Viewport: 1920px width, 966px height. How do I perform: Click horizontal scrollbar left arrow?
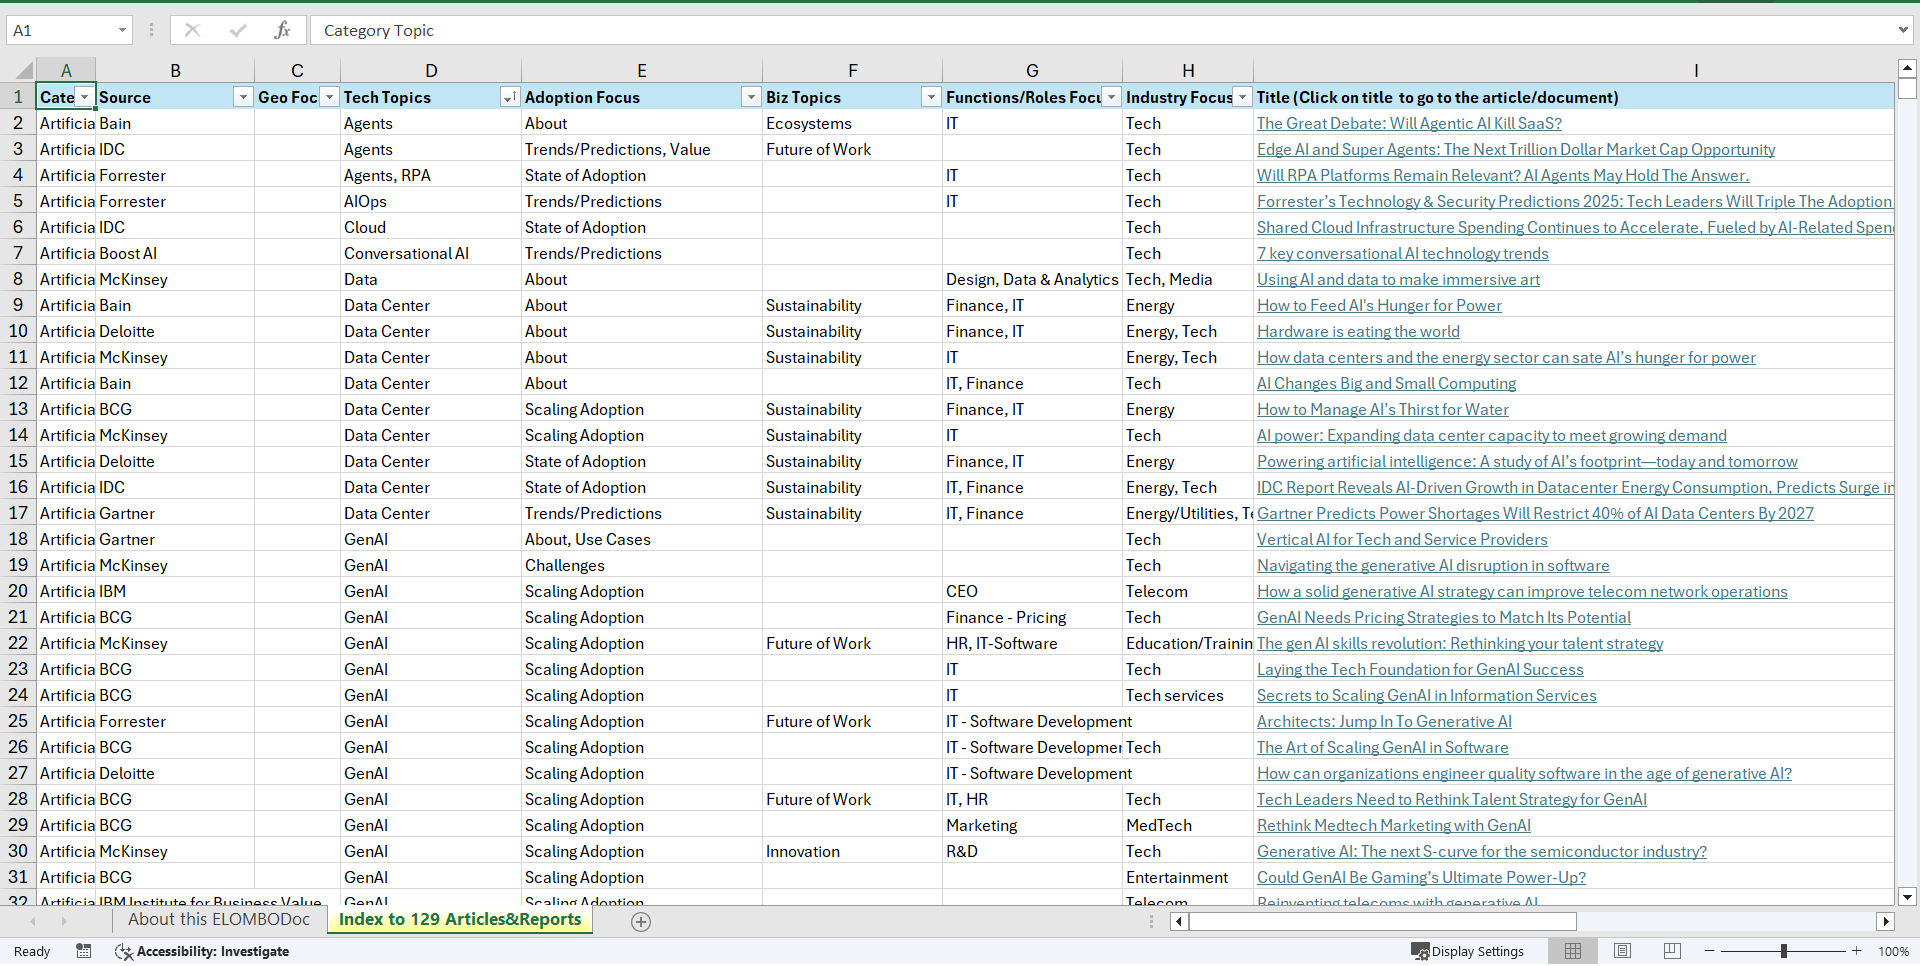point(1180,922)
